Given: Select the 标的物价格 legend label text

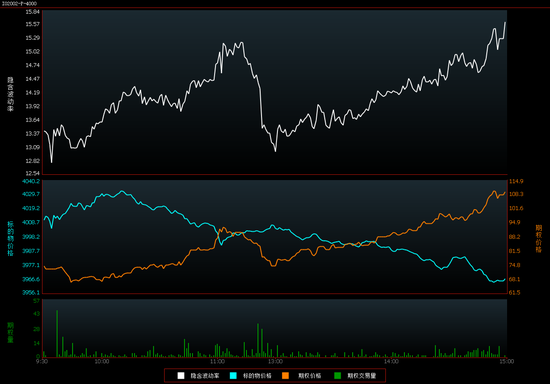Looking at the screenshot, I should coord(257,376).
